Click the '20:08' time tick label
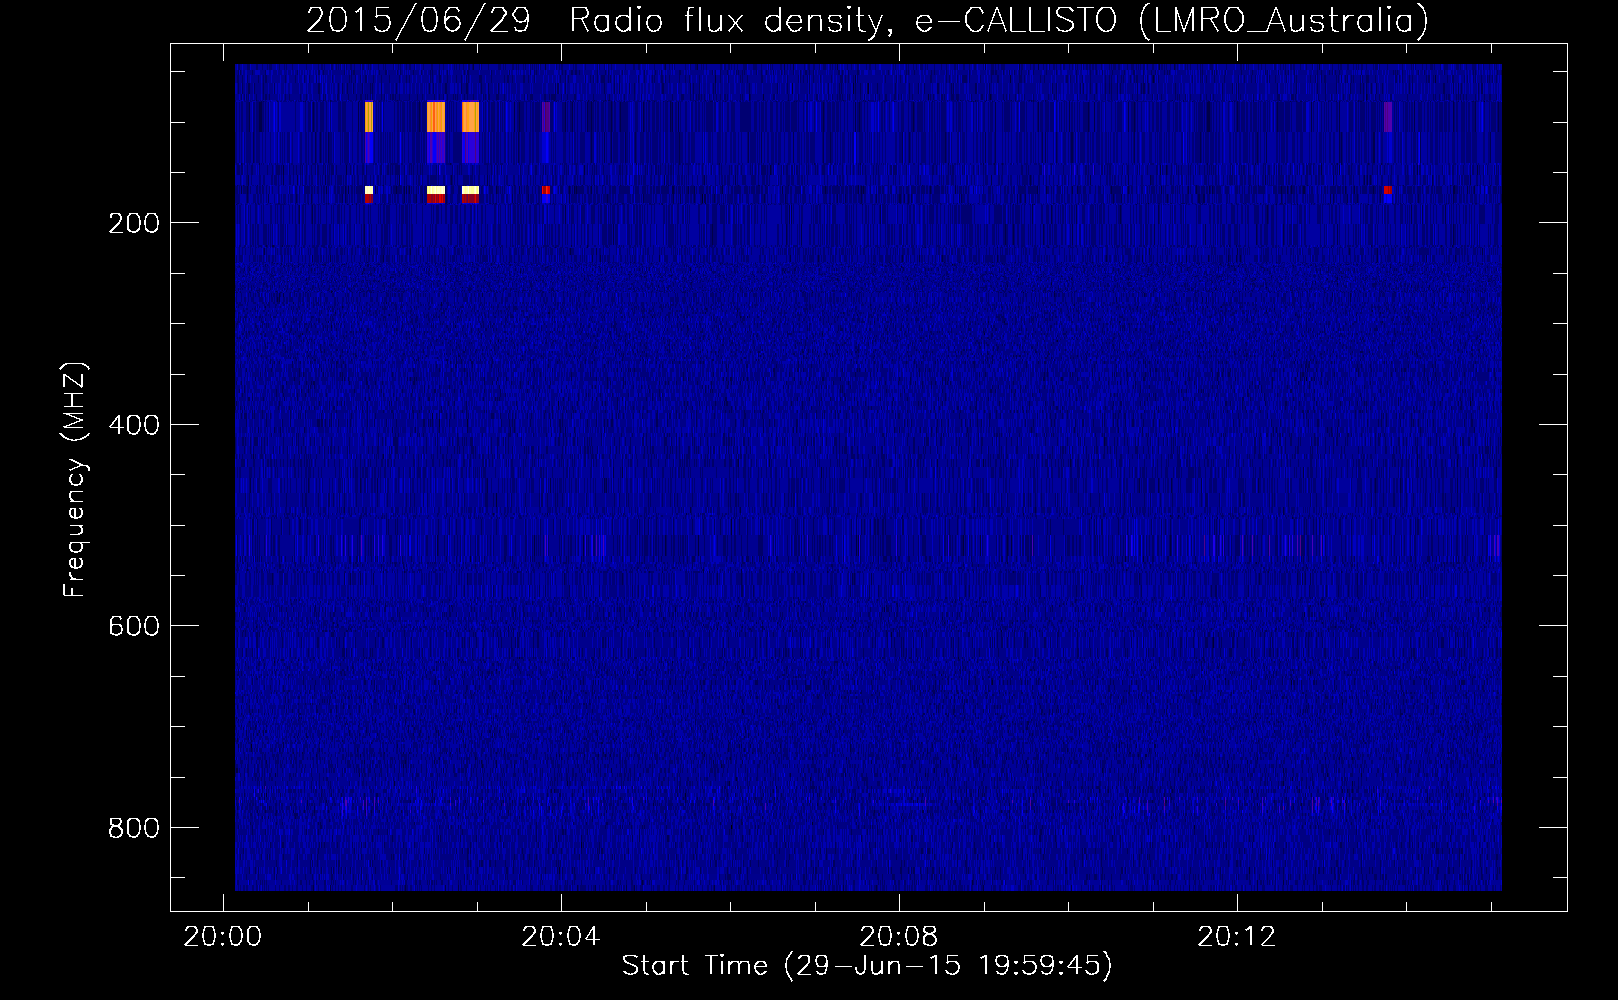The height and width of the screenshot is (1000, 1618). pos(899,936)
